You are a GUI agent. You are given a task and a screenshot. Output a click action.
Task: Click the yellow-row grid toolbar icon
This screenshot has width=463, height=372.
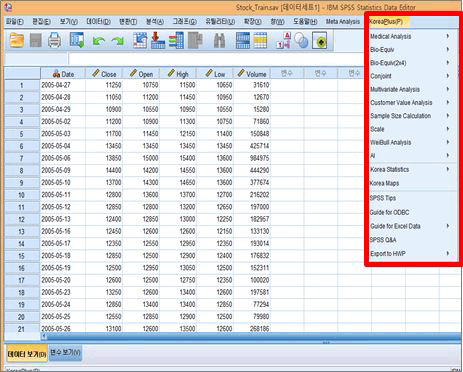pos(260,40)
